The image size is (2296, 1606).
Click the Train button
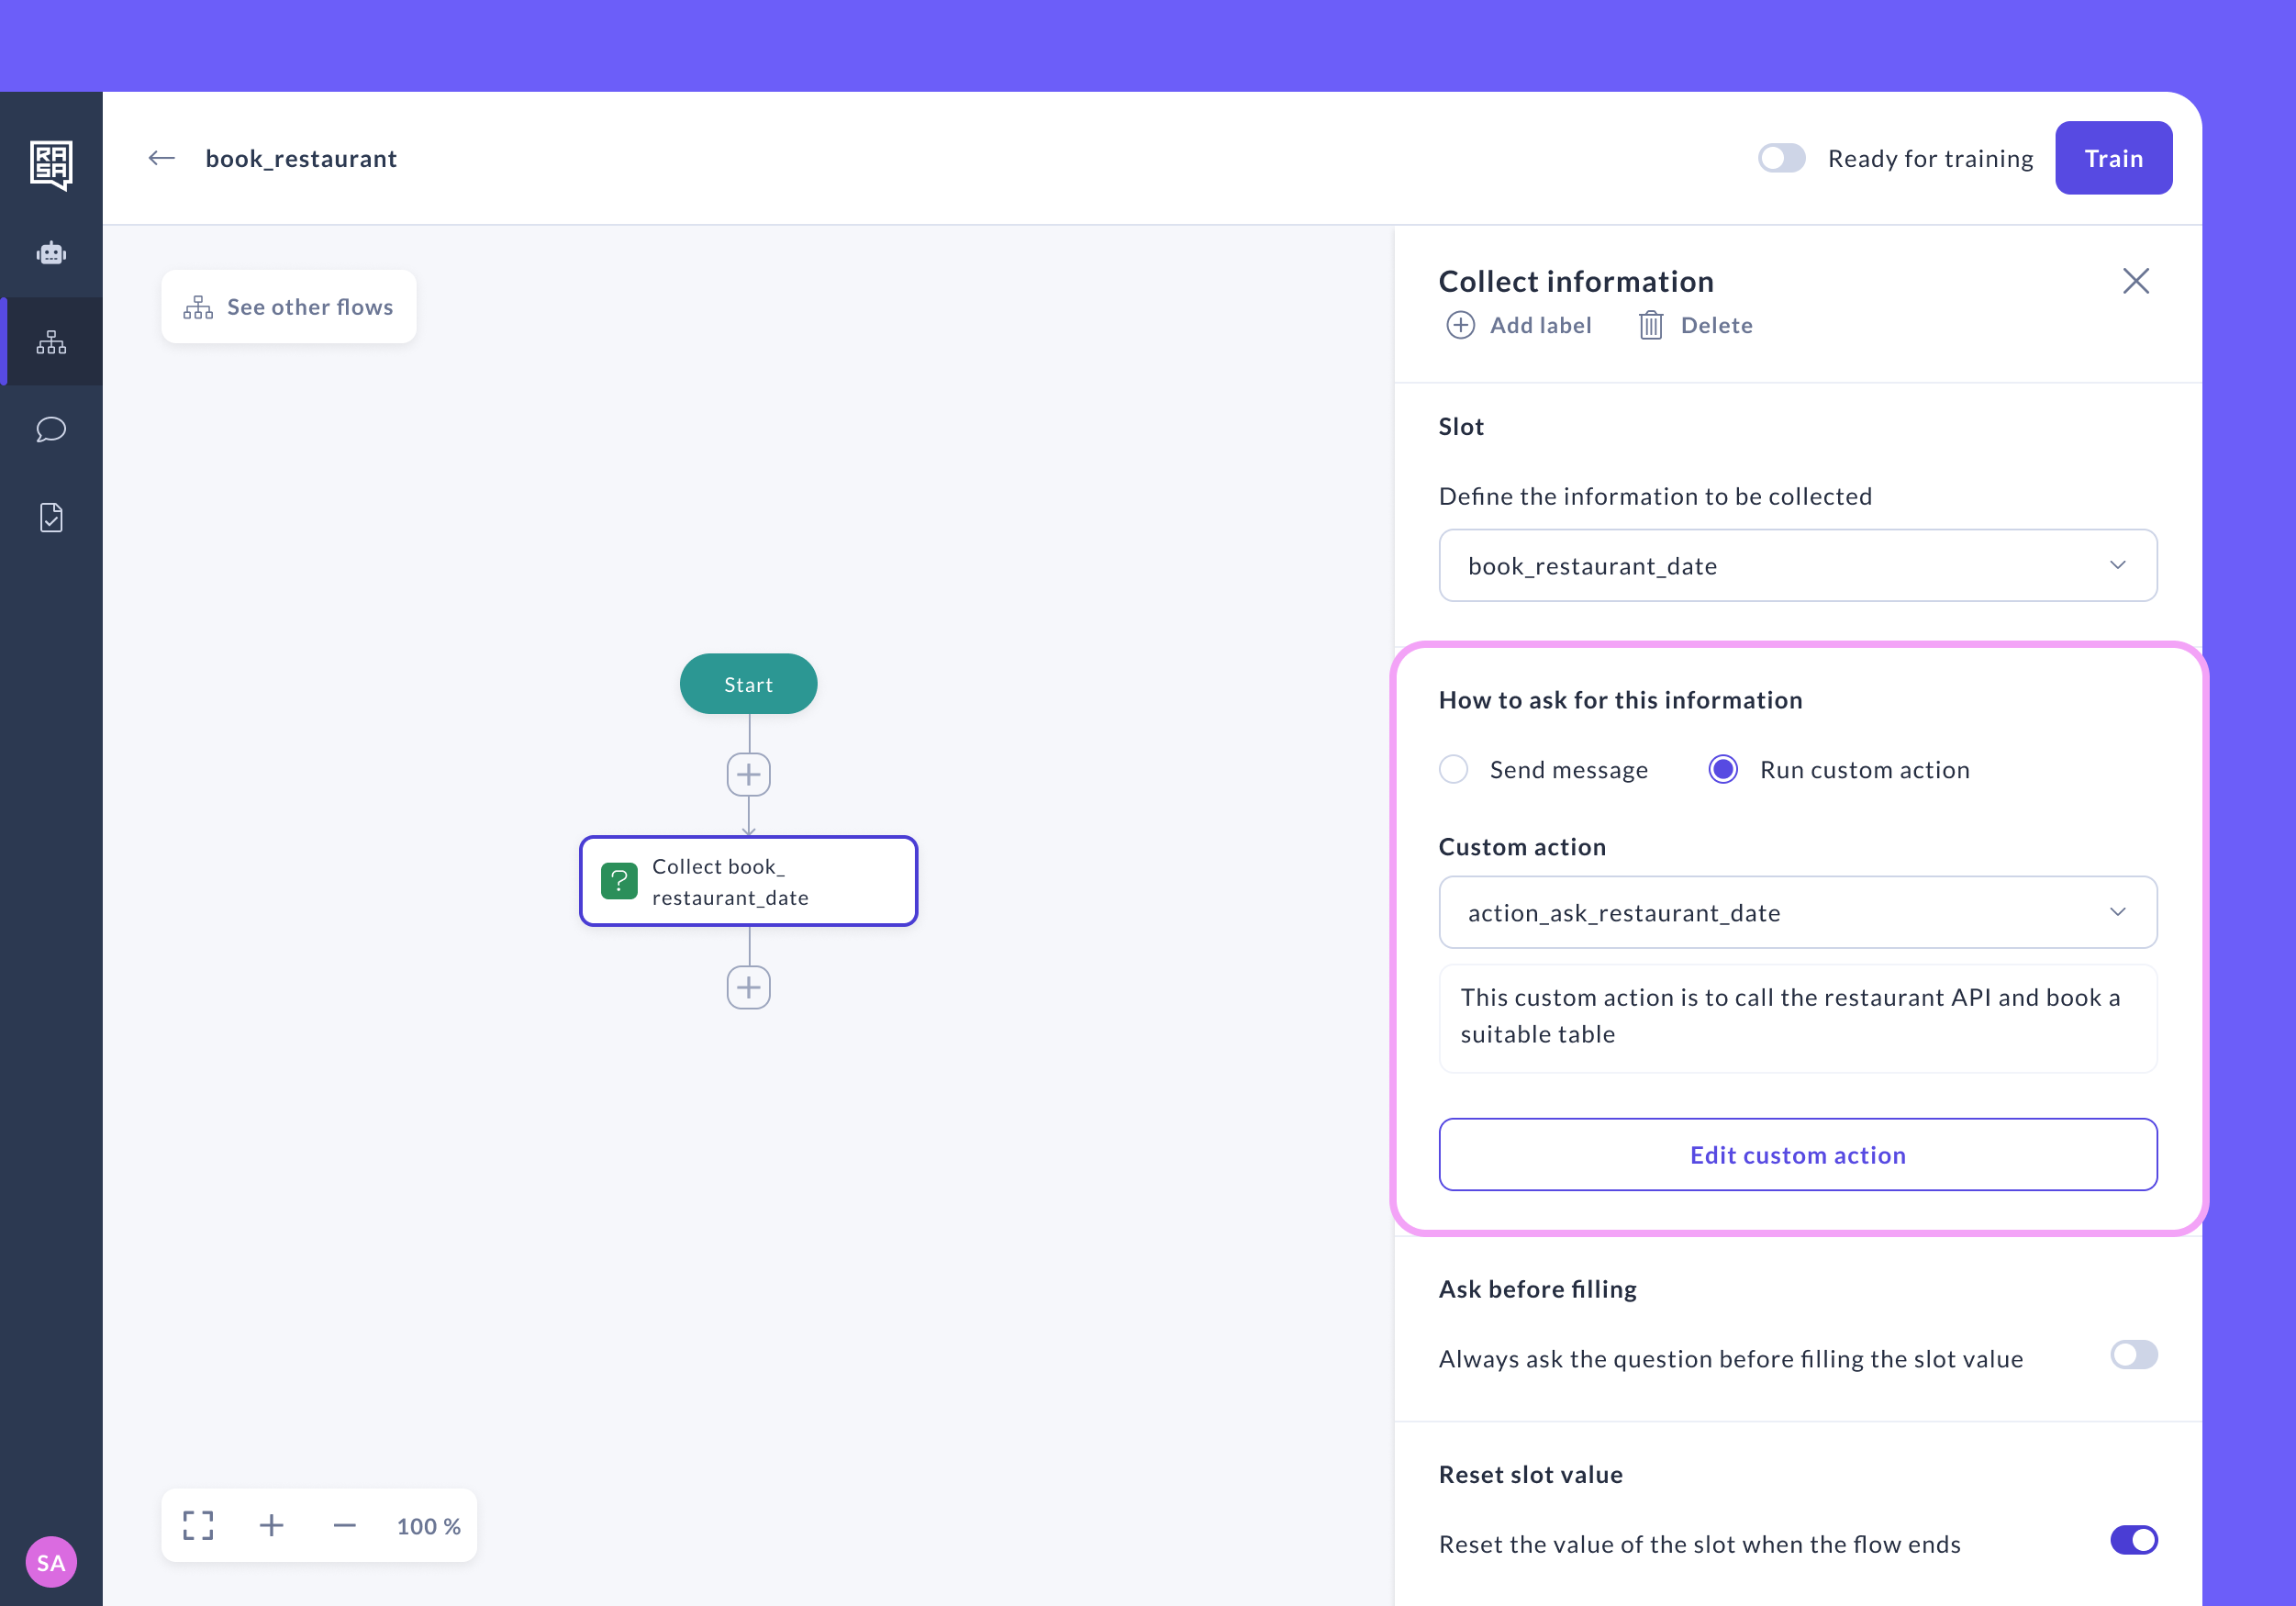(x=2113, y=158)
